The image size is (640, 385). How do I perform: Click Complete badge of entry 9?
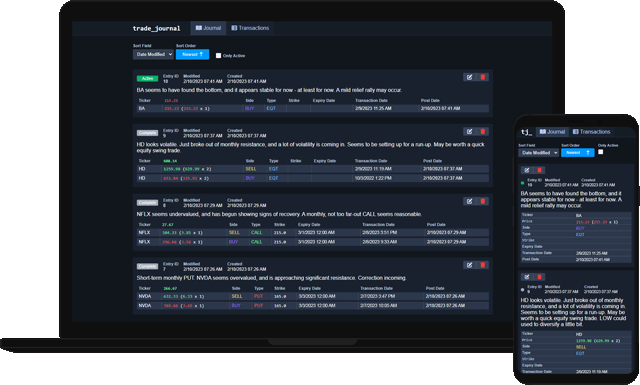click(147, 133)
